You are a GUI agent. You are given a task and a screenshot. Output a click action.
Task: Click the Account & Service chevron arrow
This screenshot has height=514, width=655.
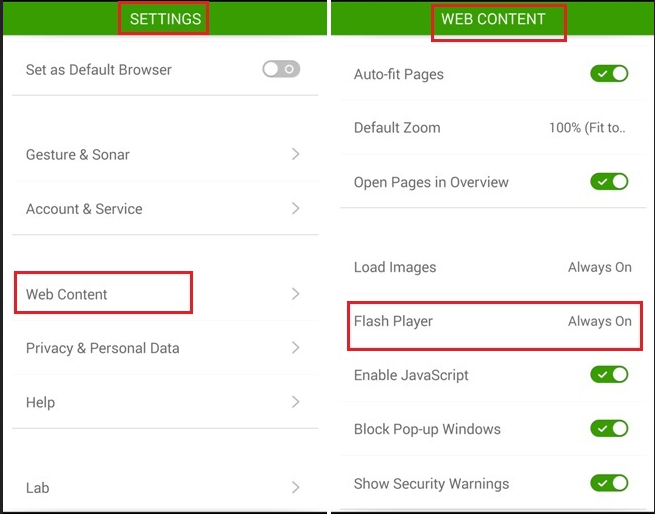pyautogui.click(x=295, y=208)
